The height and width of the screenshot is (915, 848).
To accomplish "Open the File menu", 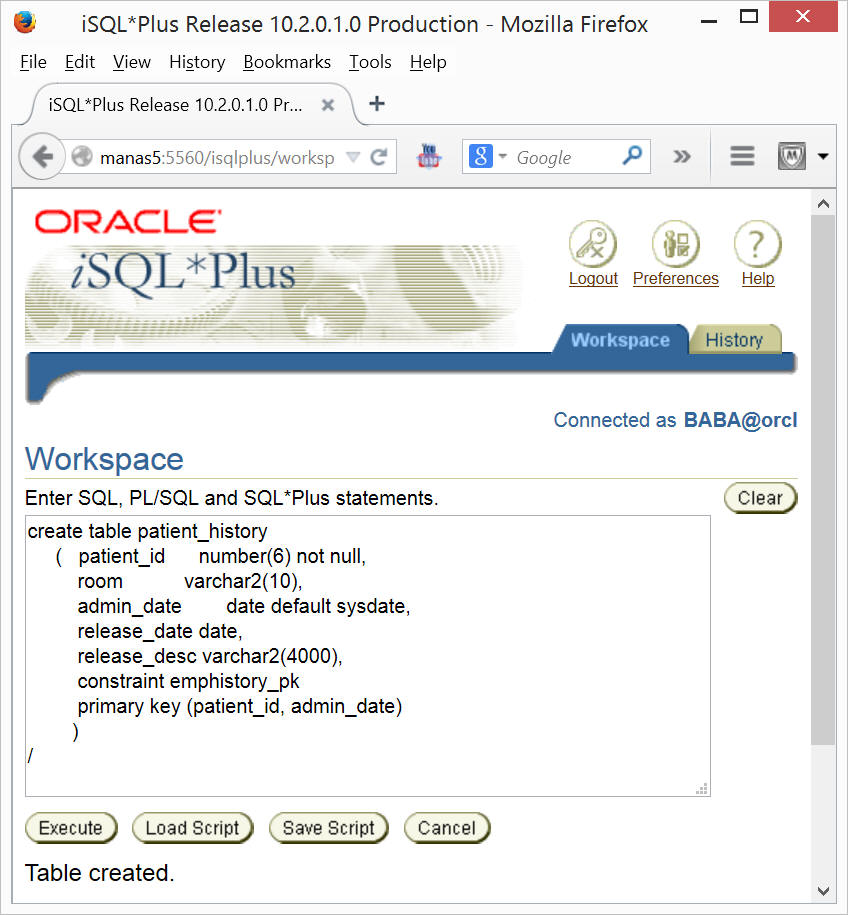I will coord(33,62).
